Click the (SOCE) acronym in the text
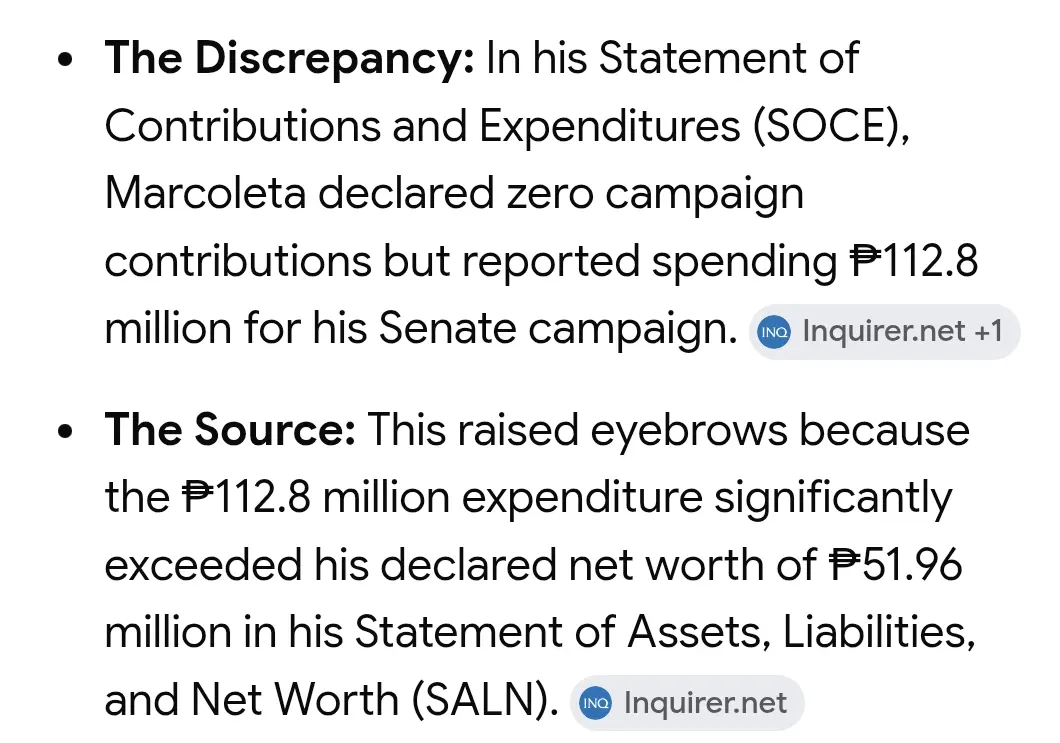This screenshot has width=1060, height=743. (x=831, y=127)
